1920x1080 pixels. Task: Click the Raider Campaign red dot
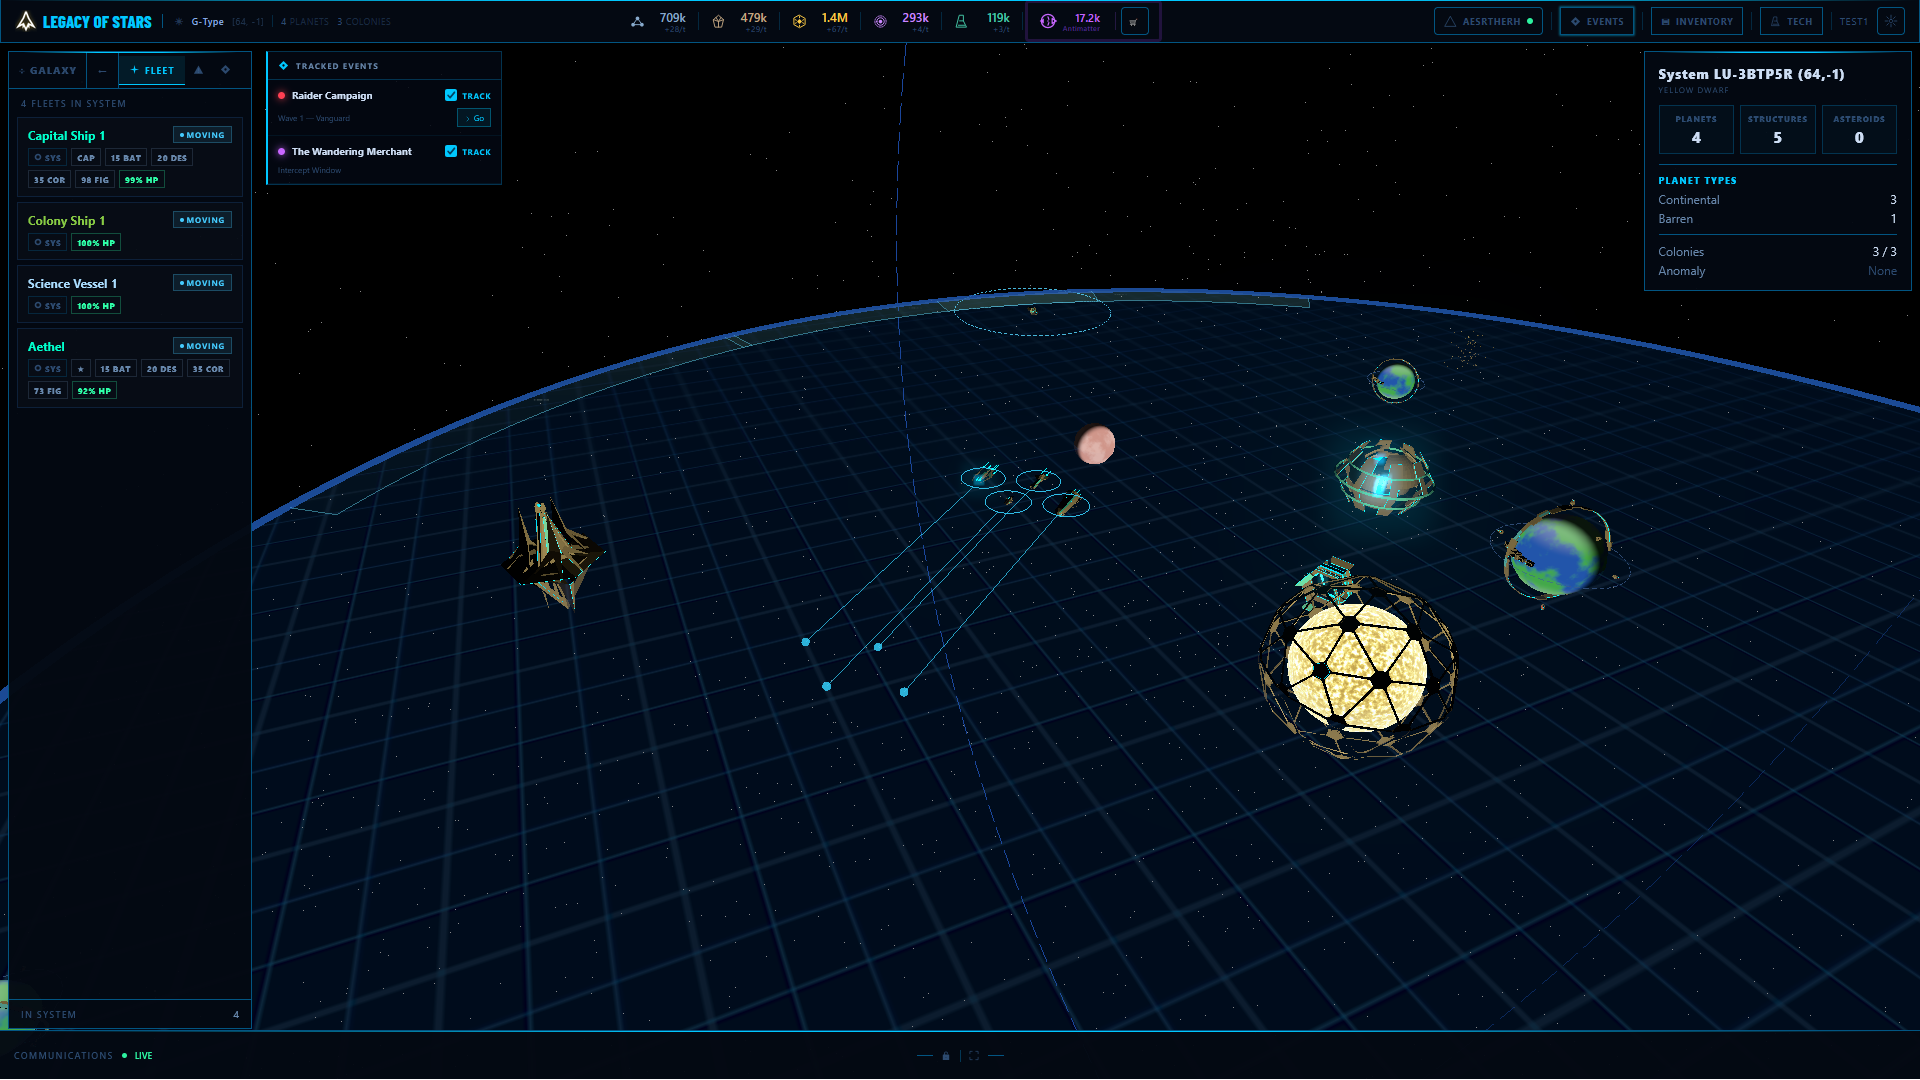282,96
